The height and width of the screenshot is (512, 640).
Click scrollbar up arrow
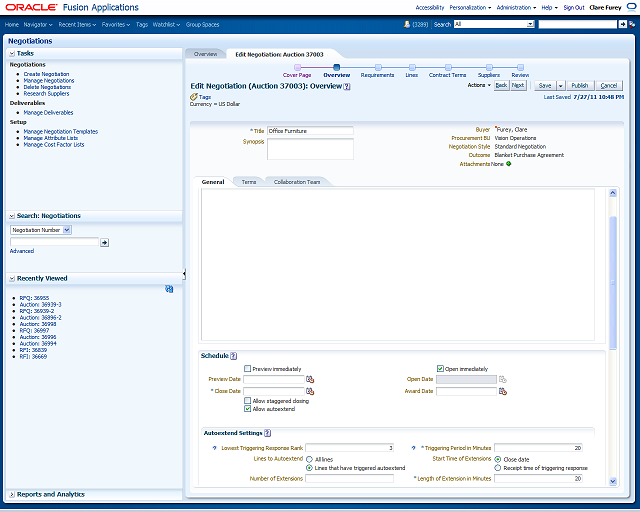(x=613, y=193)
